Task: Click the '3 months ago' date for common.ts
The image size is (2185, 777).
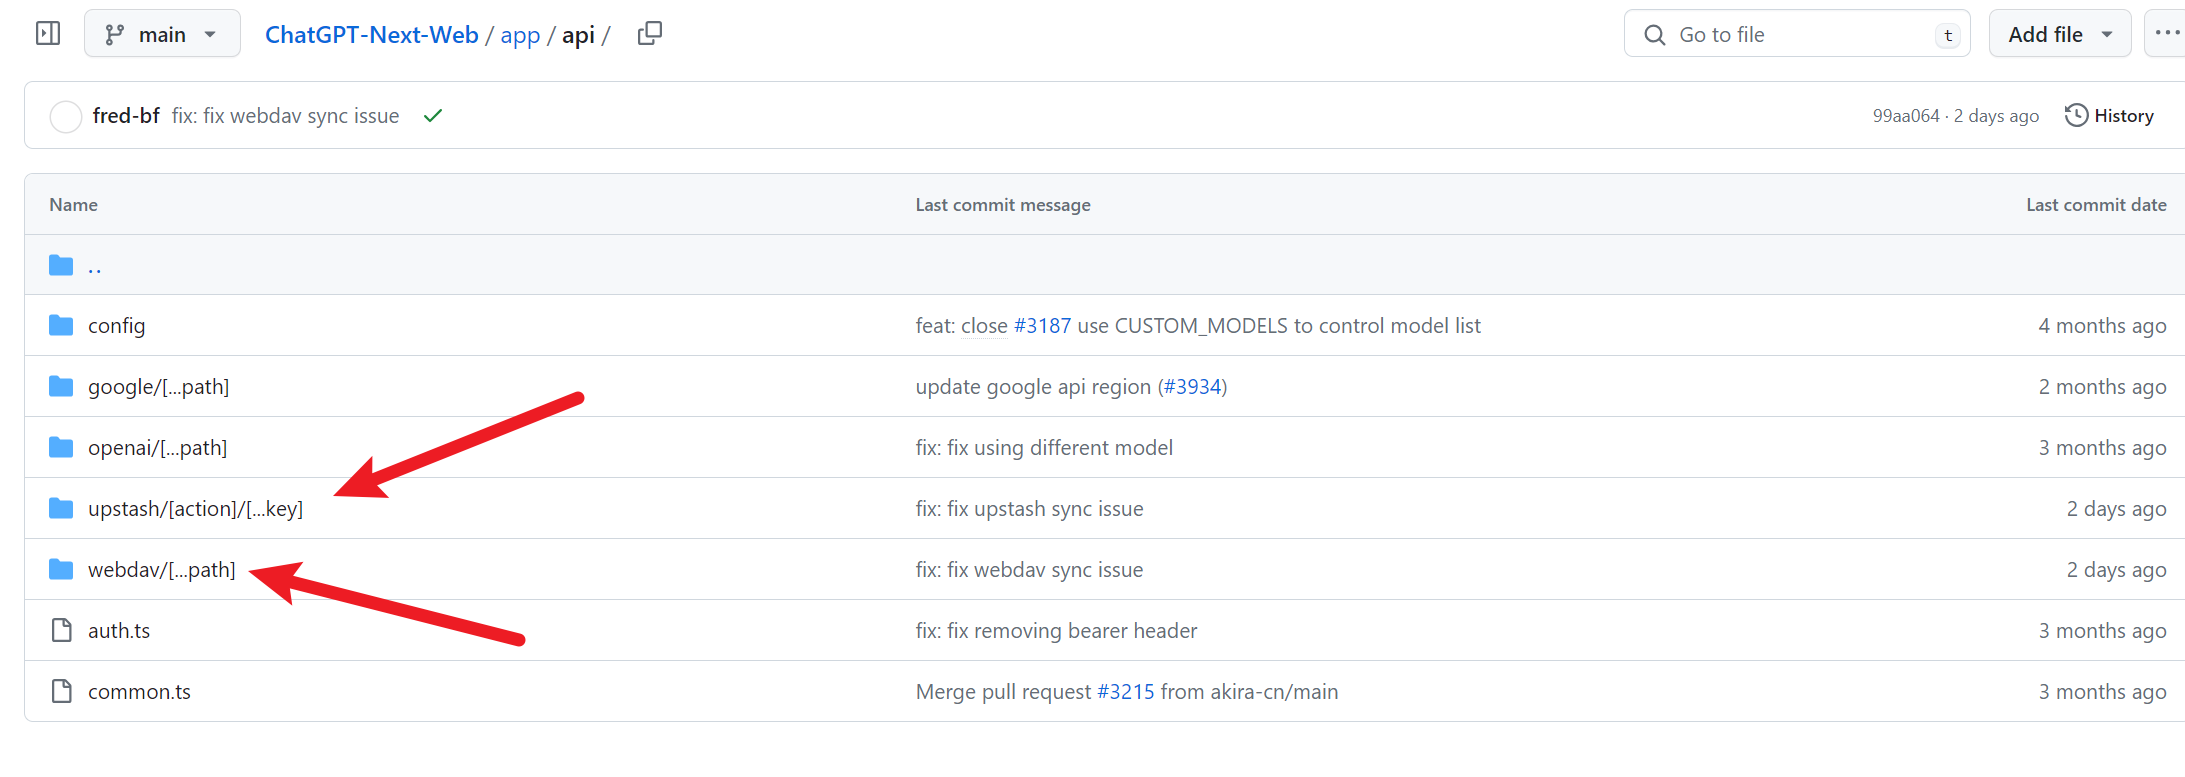Action: (2102, 692)
